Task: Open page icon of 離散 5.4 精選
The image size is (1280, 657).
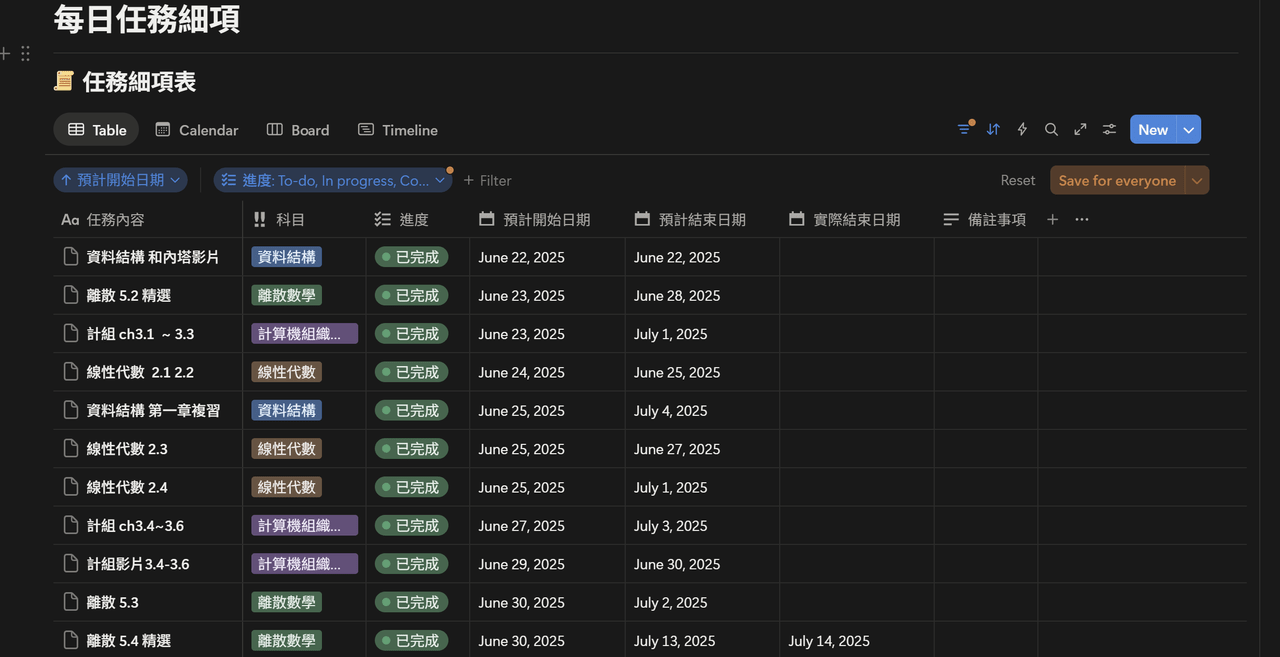Action: pyautogui.click(x=71, y=640)
